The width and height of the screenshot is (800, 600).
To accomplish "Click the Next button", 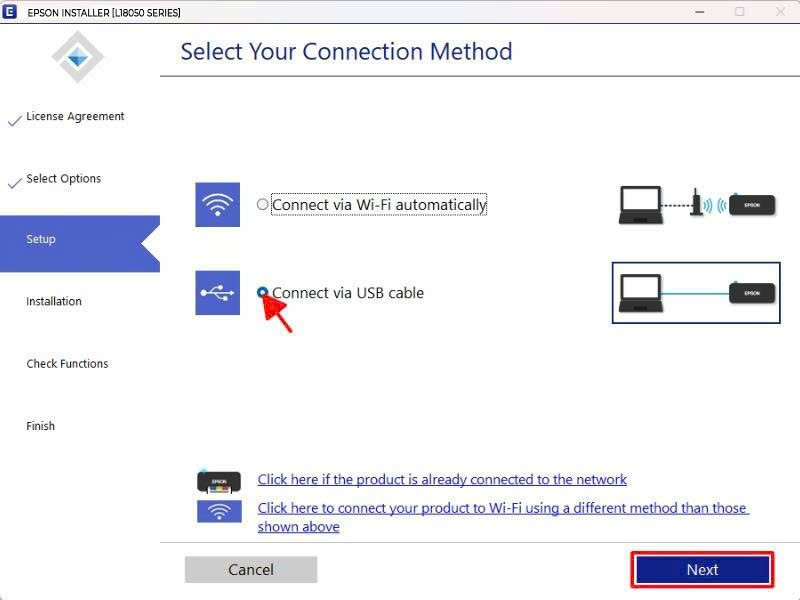I will point(702,569).
